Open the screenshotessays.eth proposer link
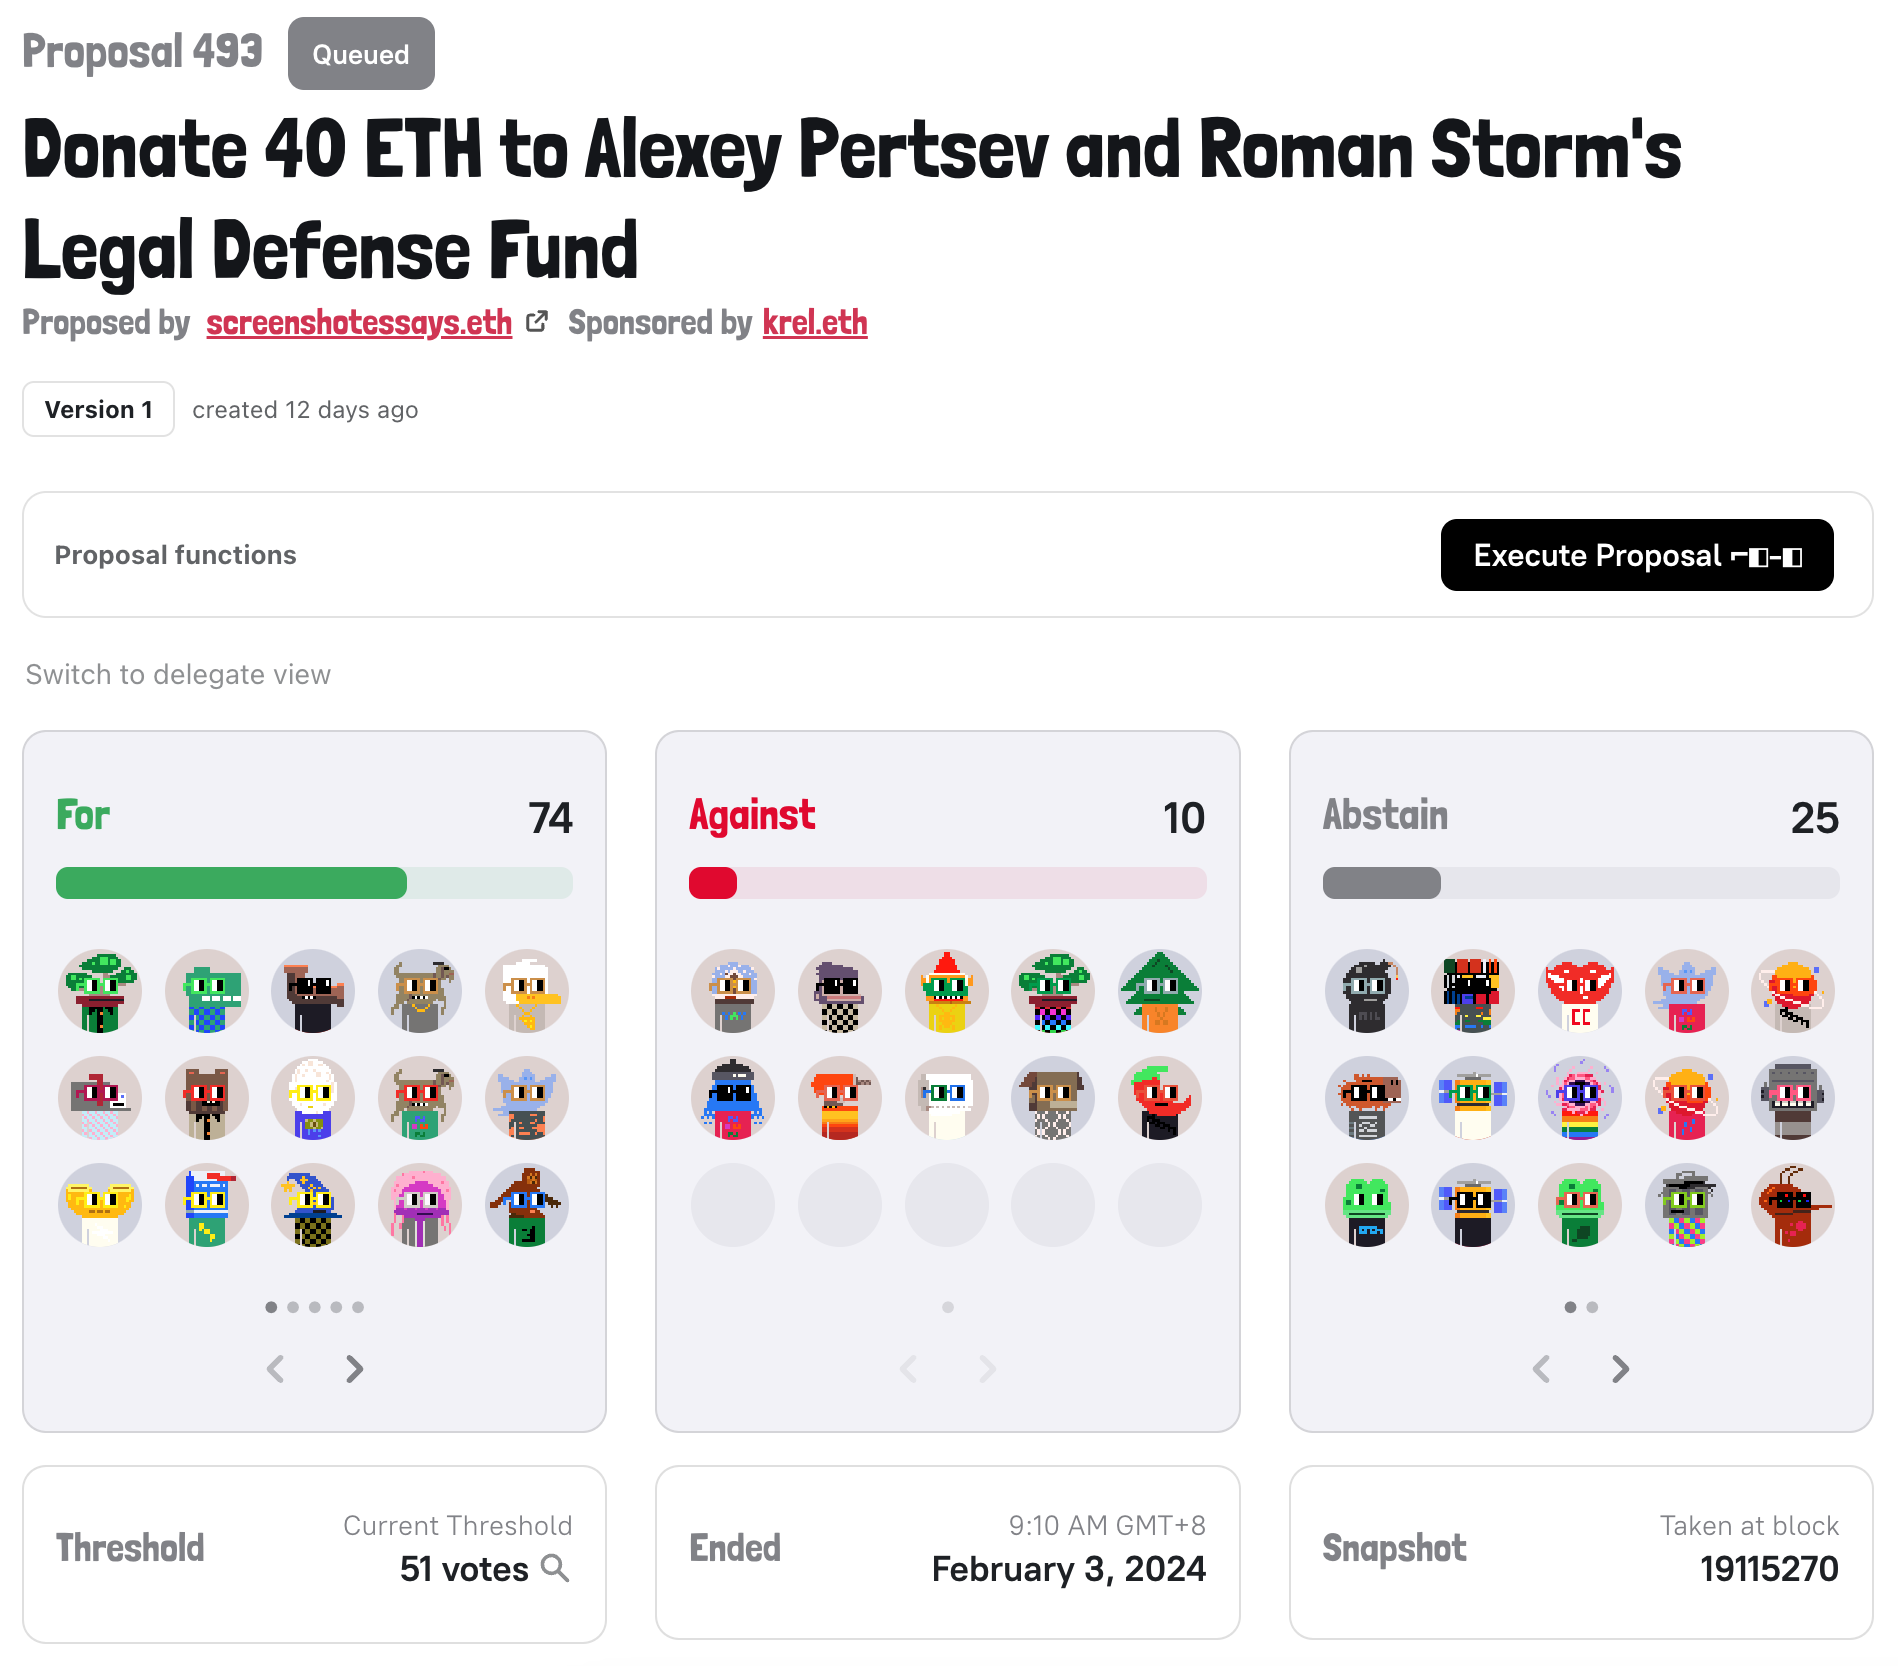The height and width of the screenshot is (1666, 1898). pyautogui.click(x=359, y=323)
